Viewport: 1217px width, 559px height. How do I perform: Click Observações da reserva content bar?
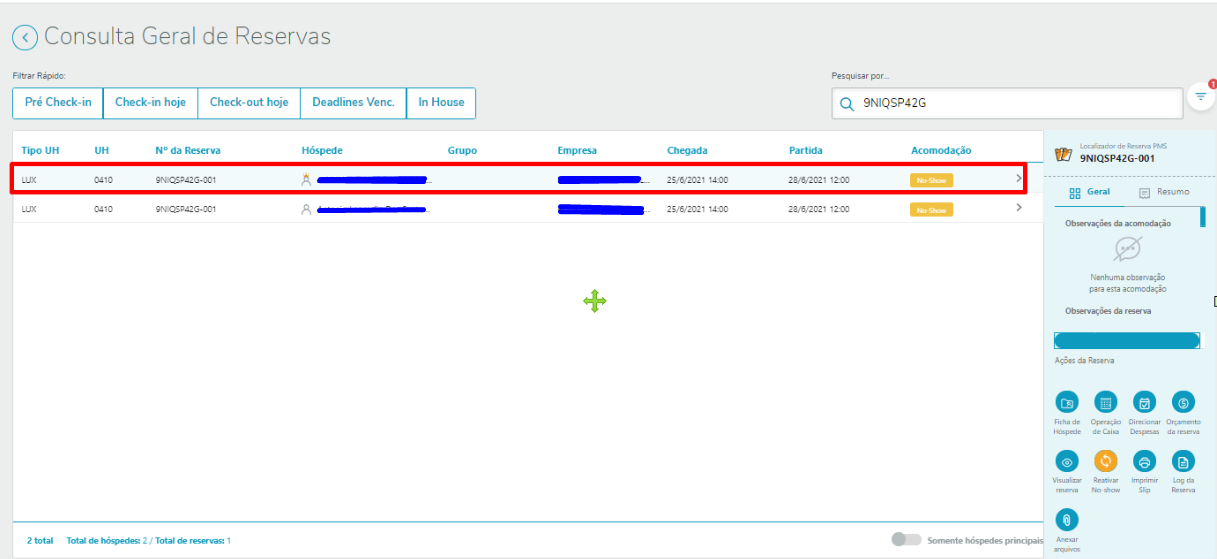pyautogui.click(x=1127, y=340)
